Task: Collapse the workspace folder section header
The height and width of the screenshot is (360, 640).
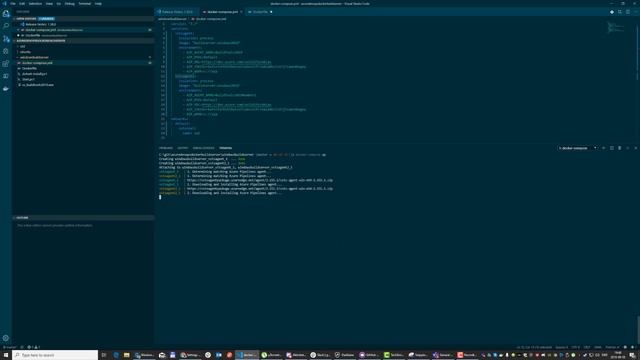Action: 84,41
